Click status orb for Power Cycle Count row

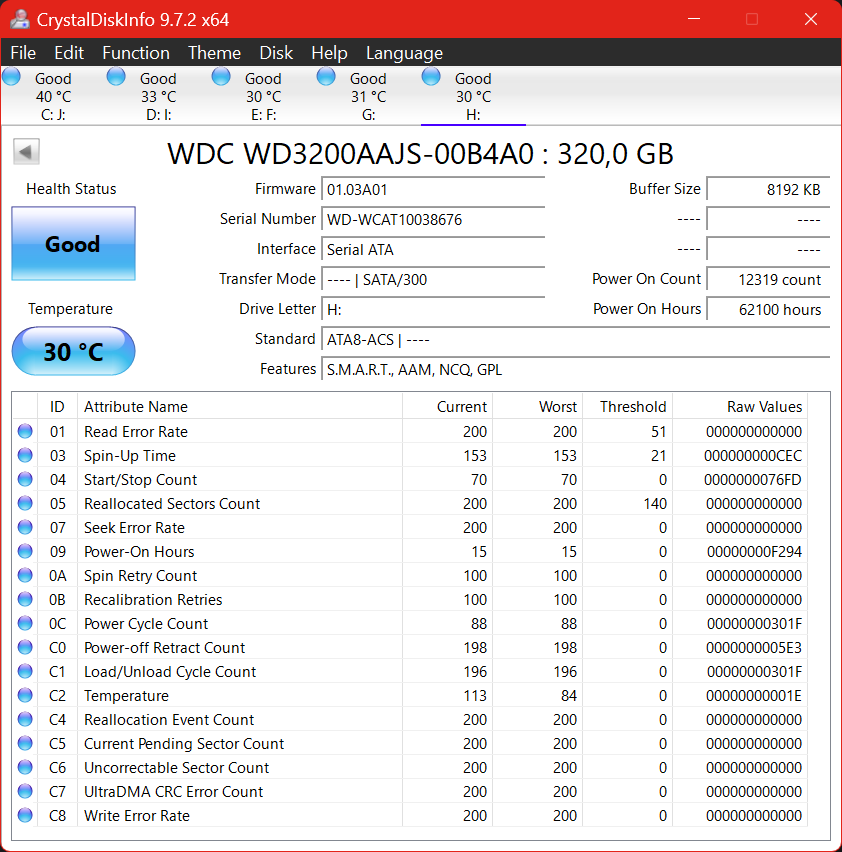coord(25,623)
